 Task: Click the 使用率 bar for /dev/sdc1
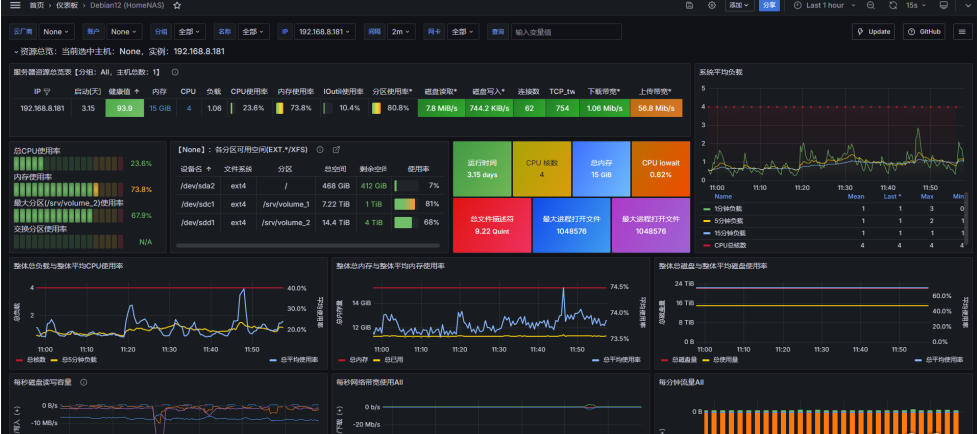pyautogui.click(x=404, y=204)
